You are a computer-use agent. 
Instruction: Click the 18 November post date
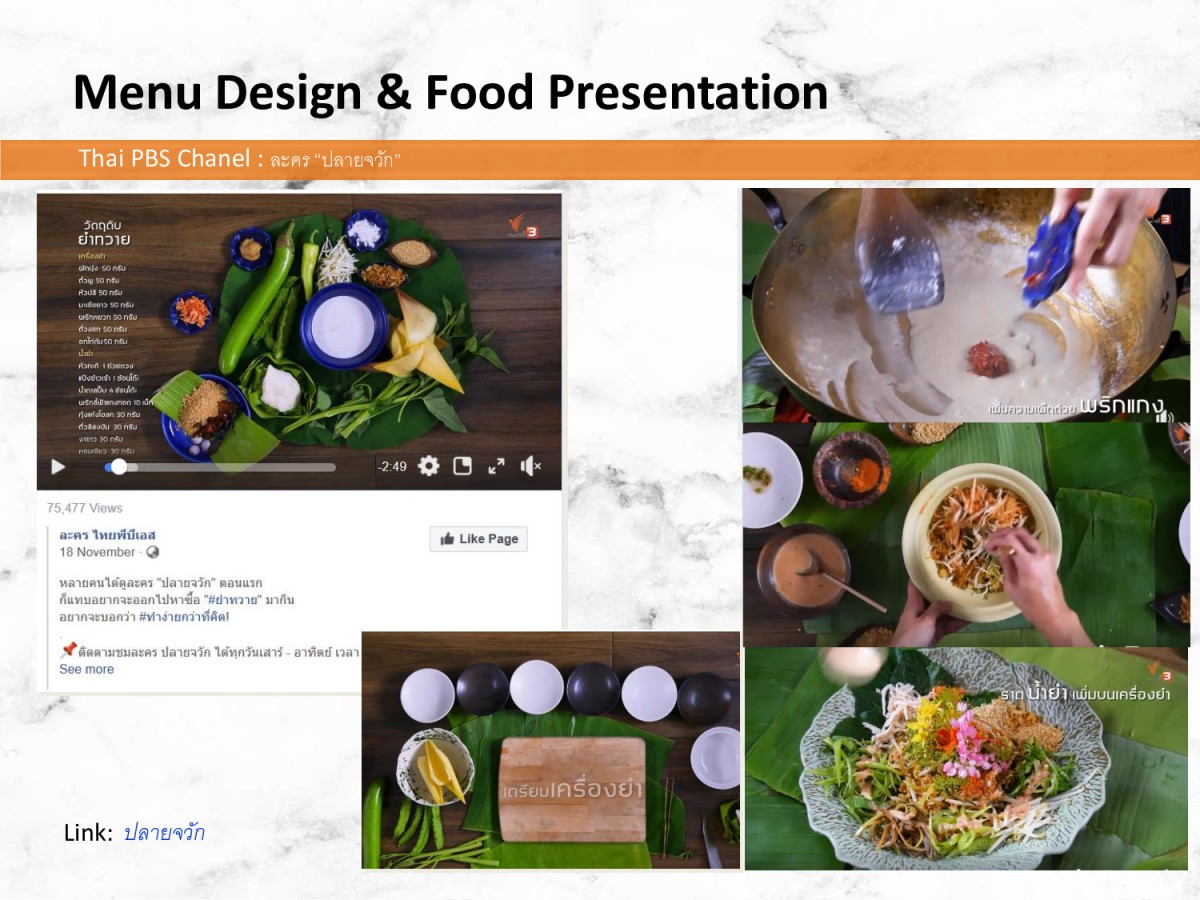point(97,552)
